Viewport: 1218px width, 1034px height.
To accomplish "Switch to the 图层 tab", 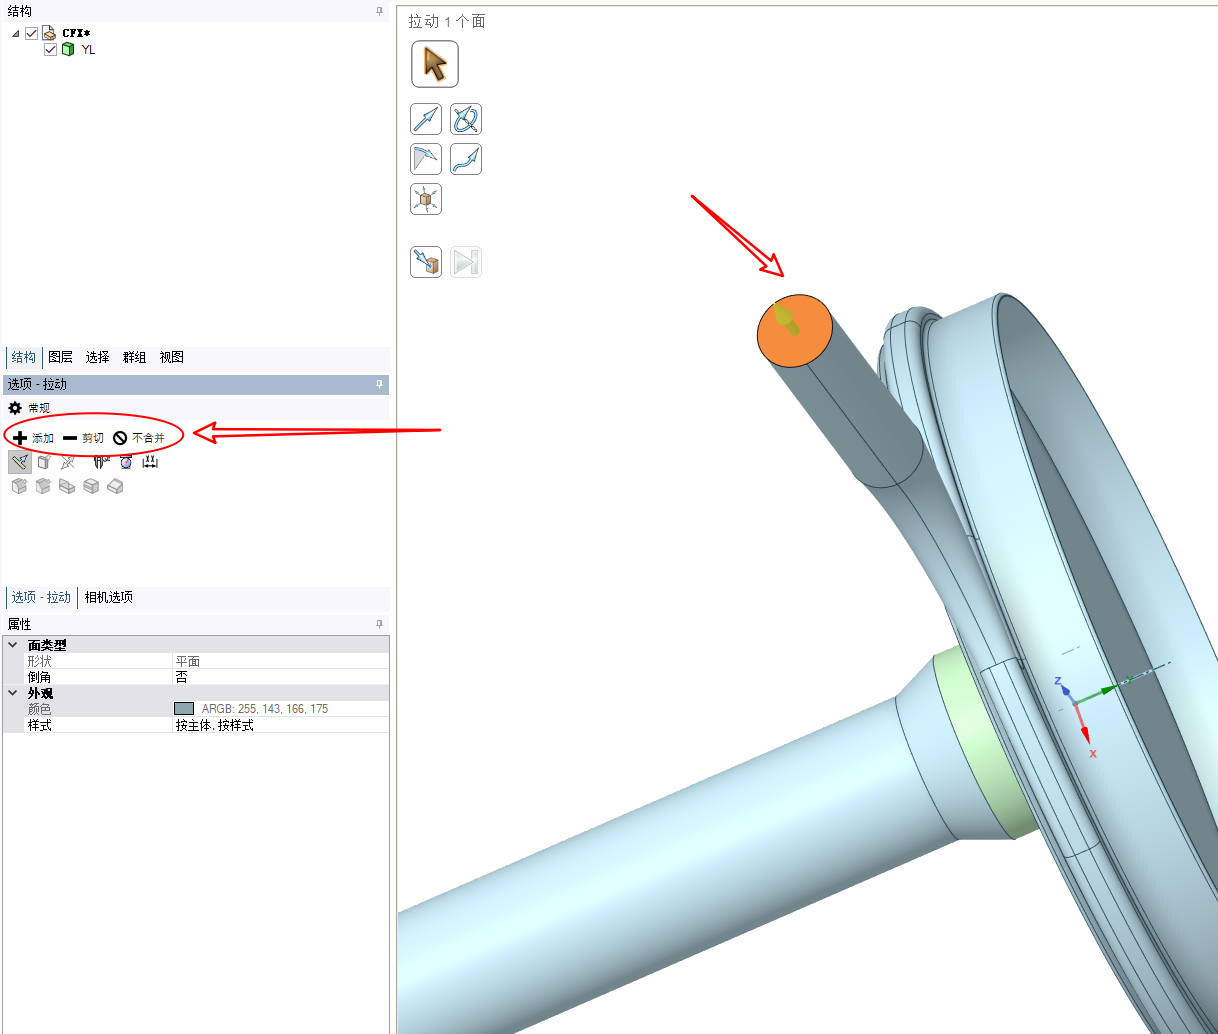I will 60,357.
